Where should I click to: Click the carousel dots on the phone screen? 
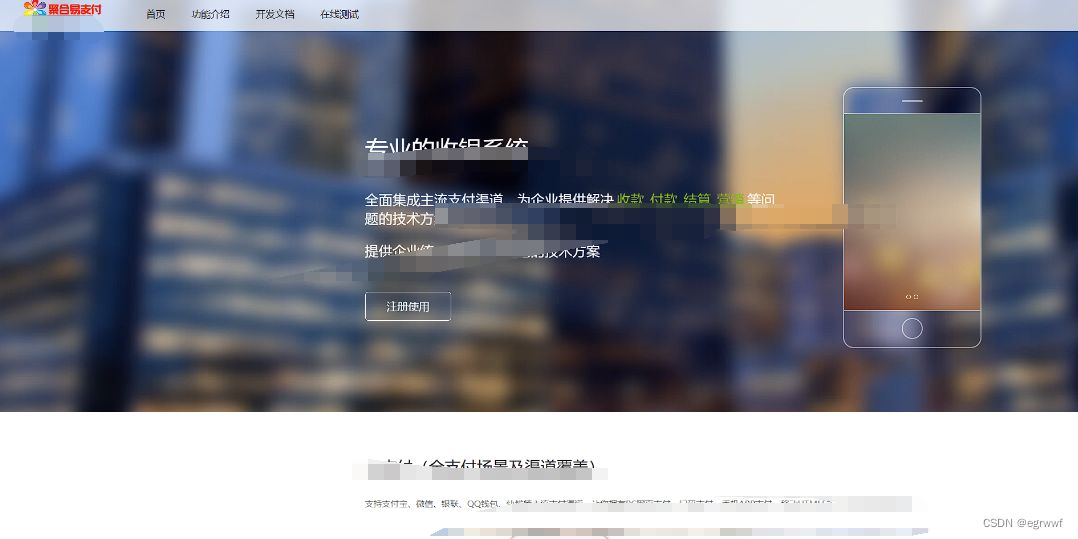[912, 297]
